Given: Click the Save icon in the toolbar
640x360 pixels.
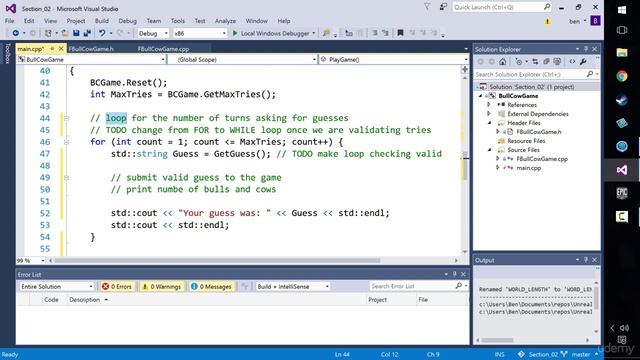Looking at the screenshot, I should [76, 33].
